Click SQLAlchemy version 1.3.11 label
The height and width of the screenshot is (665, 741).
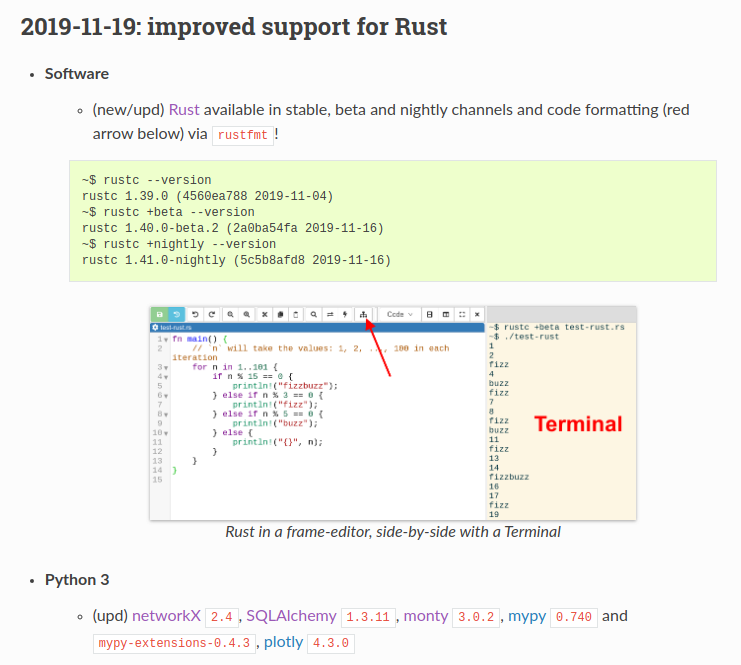point(368,617)
